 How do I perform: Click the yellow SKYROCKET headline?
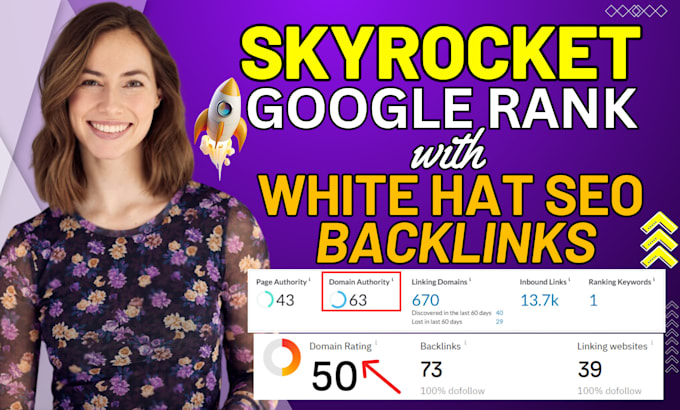pyautogui.click(x=440, y=53)
